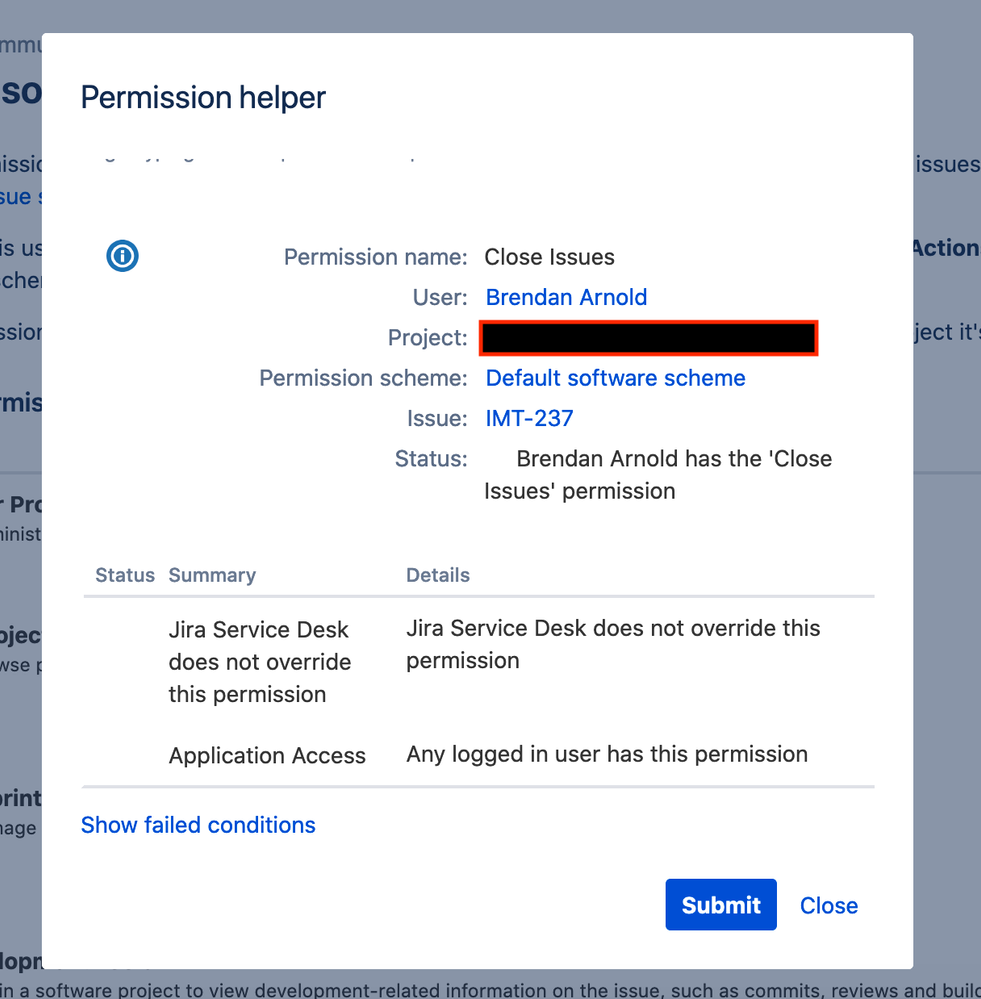Click the status text 'Brendan Arnold has the Close Issues permission'

[658, 475]
